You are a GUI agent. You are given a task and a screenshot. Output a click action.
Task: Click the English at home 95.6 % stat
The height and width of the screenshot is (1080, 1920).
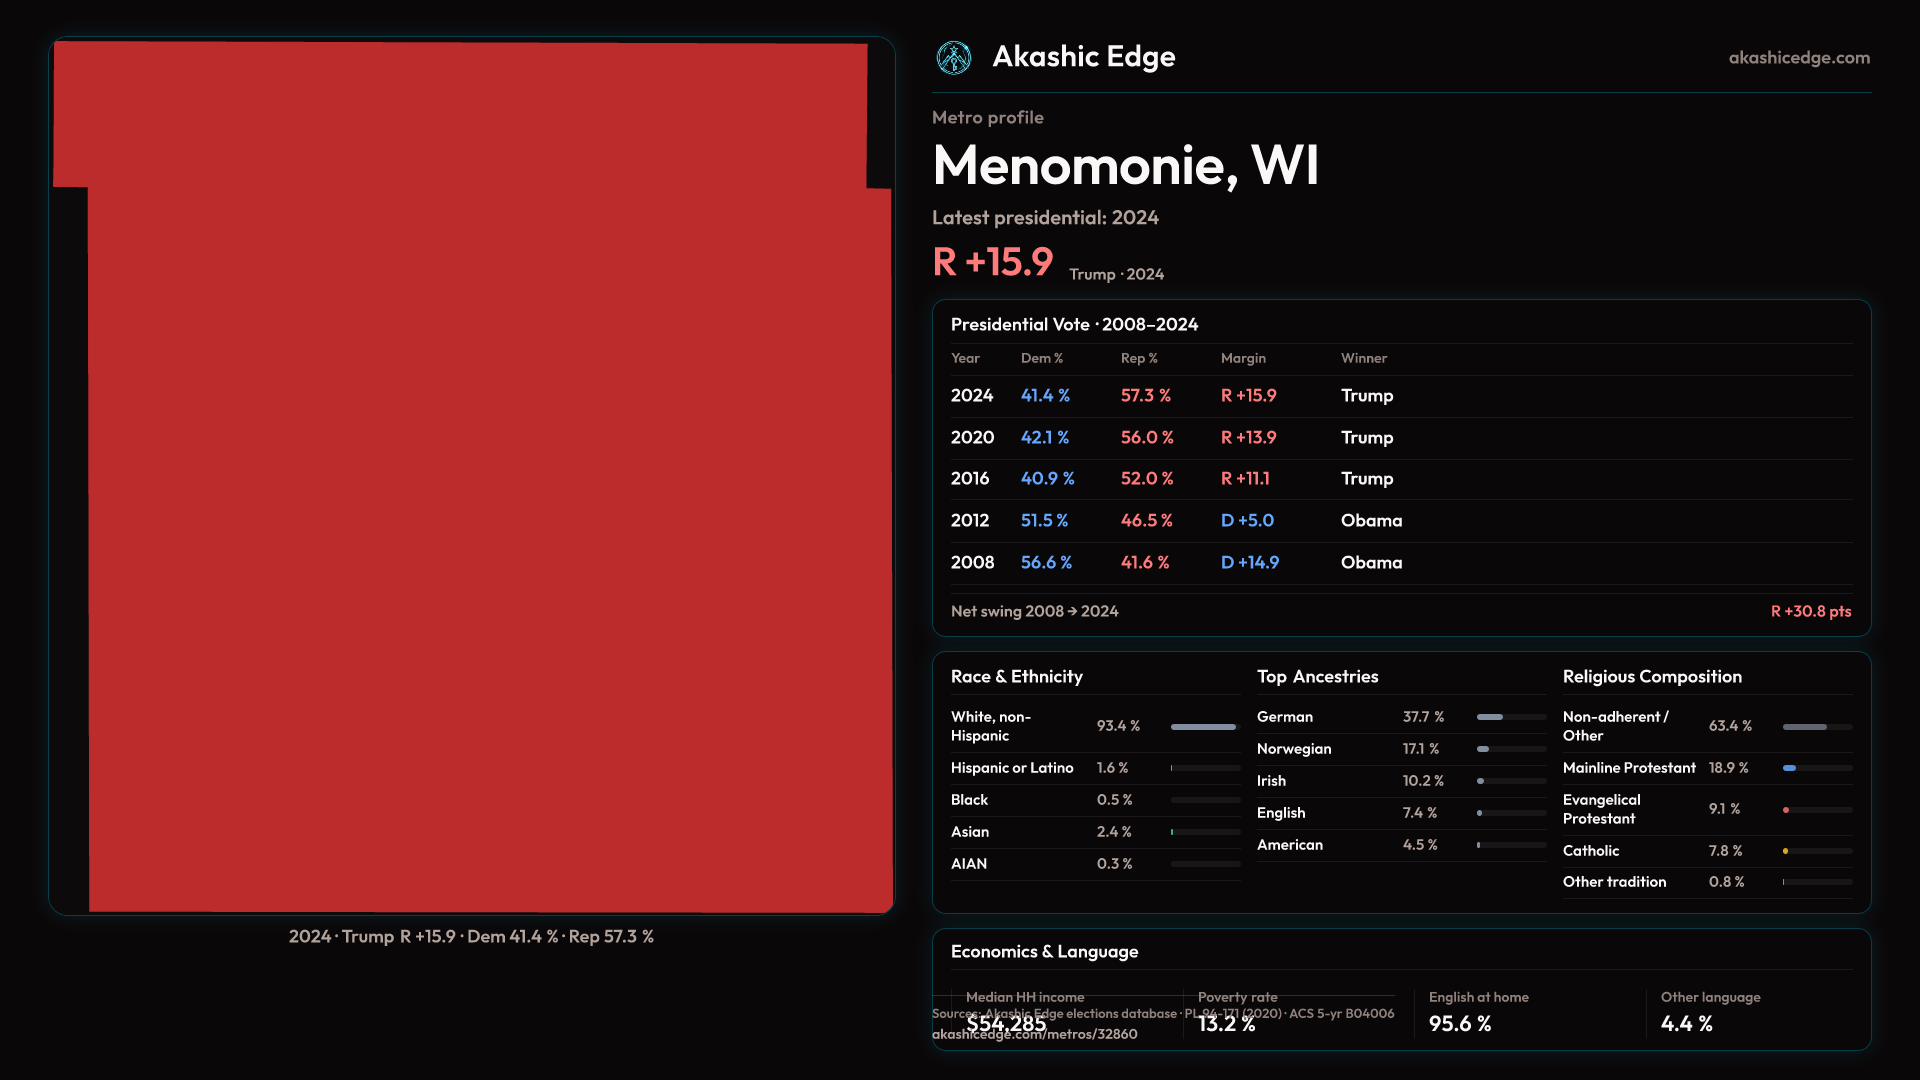(1459, 1024)
